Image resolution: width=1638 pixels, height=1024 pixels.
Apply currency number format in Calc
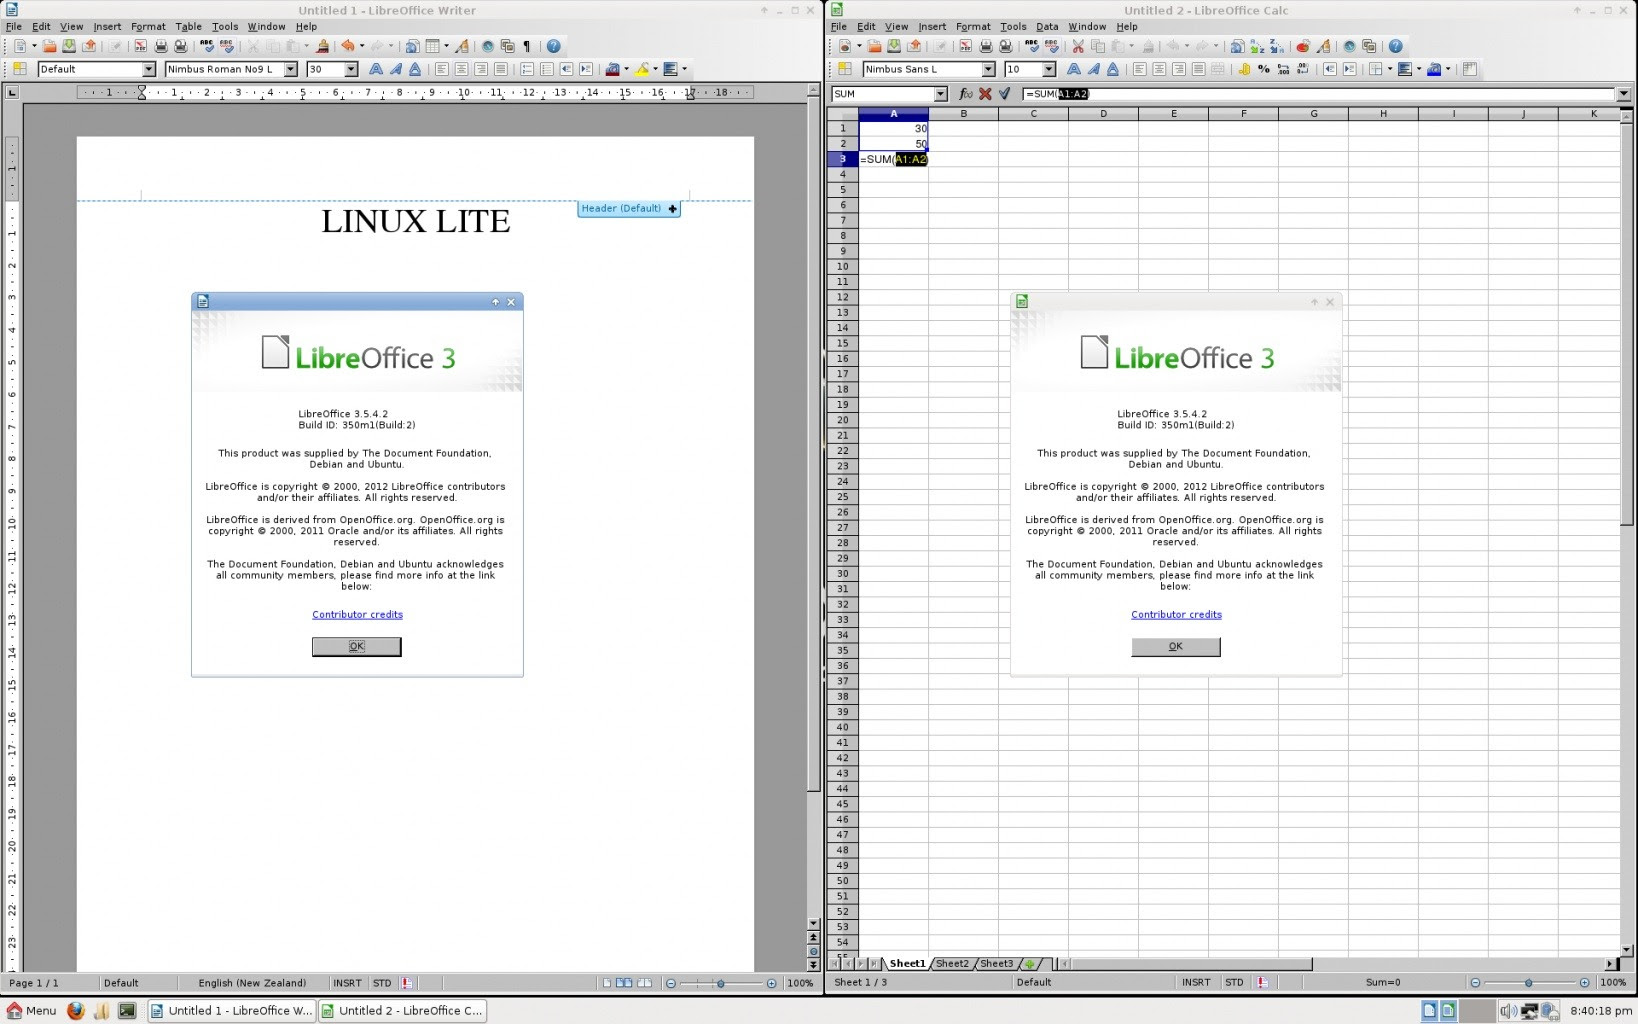[1244, 69]
